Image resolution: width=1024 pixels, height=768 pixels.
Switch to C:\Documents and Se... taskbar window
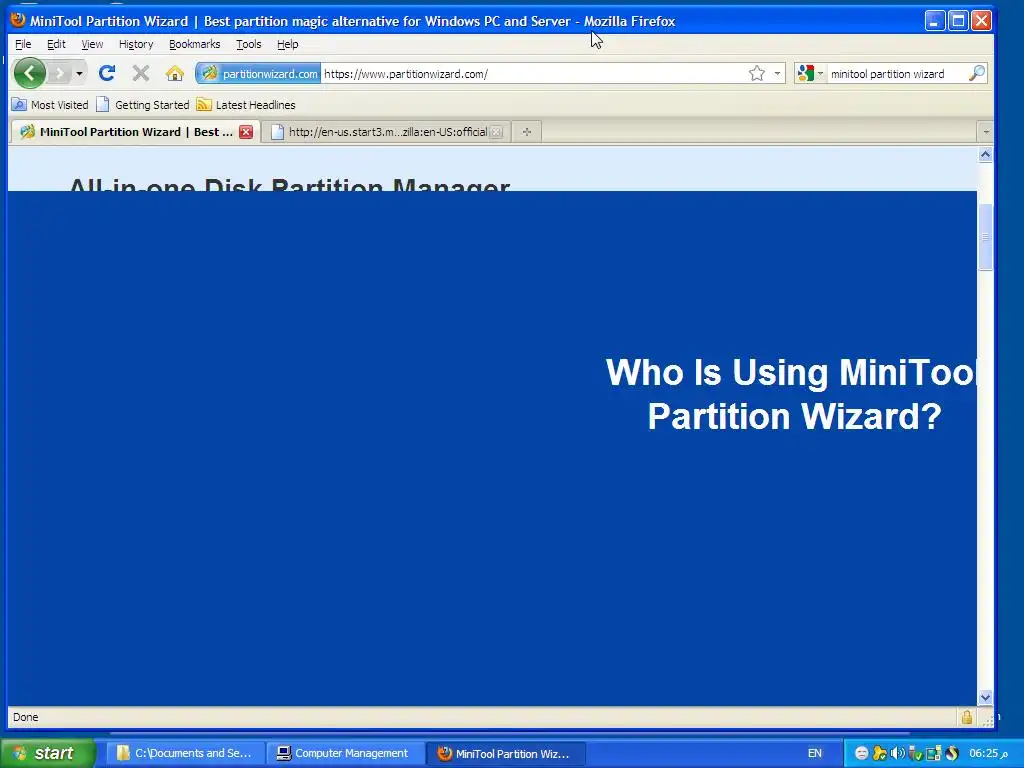point(184,753)
